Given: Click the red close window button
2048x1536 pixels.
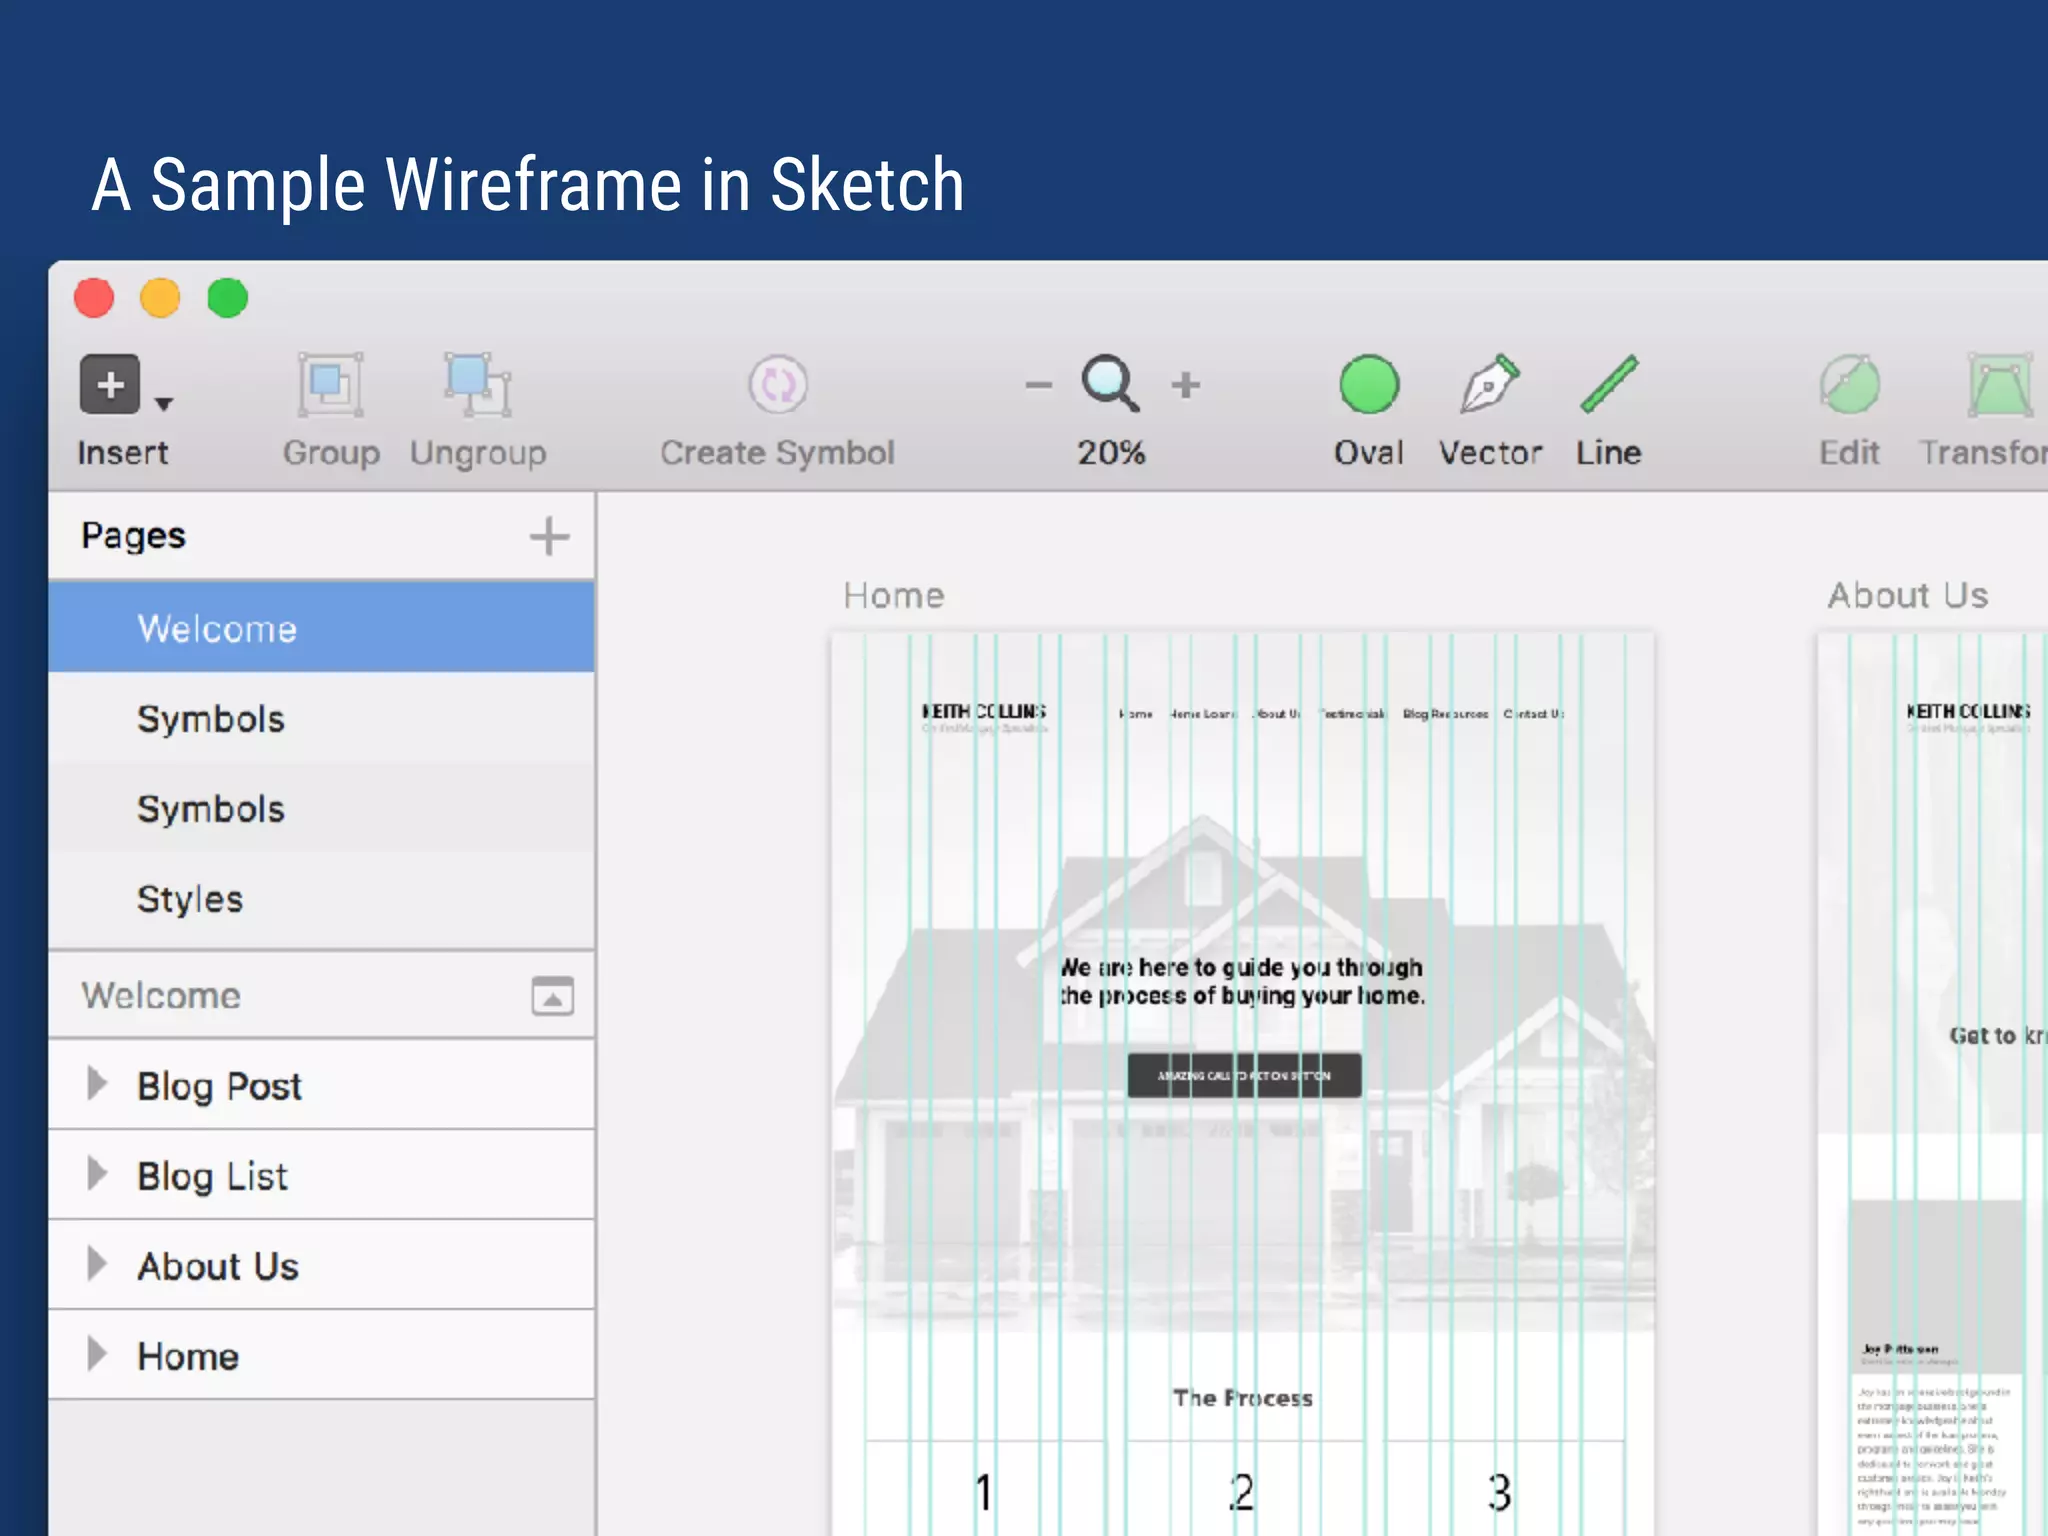Looking at the screenshot, I should pos(94,298).
